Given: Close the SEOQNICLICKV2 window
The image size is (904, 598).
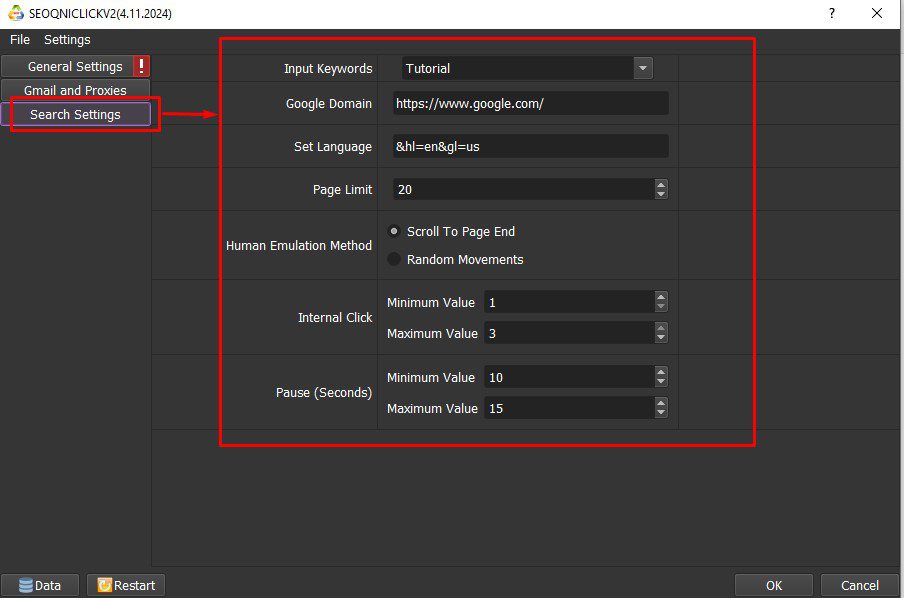Looking at the screenshot, I should click(876, 13).
